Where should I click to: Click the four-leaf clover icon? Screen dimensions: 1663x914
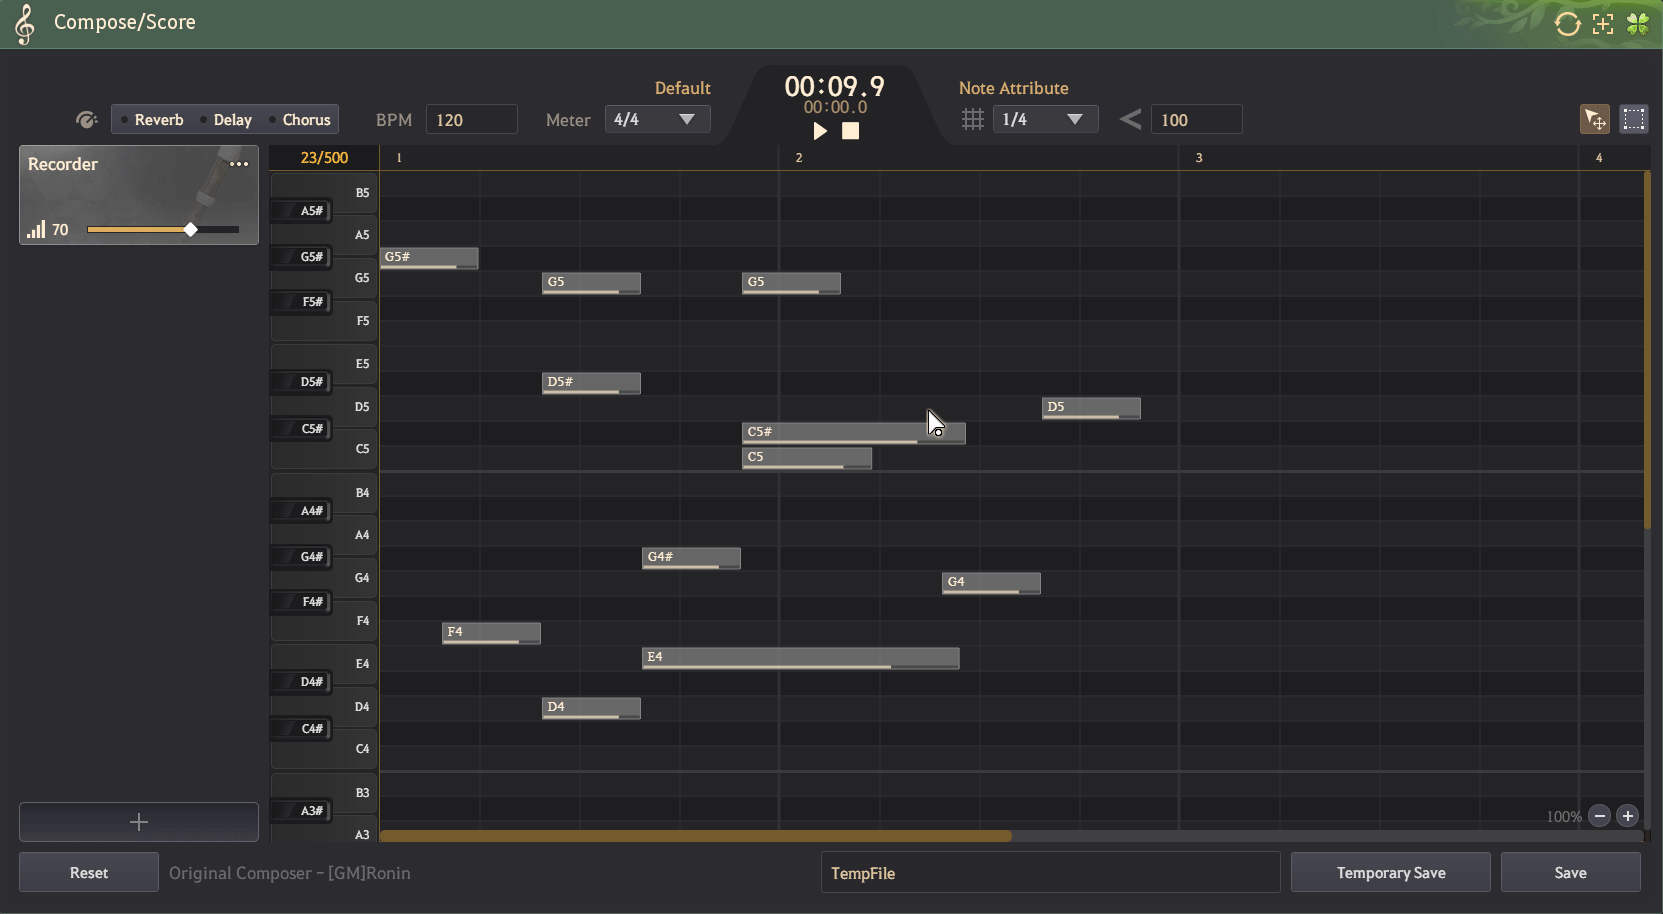pyautogui.click(x=1638, y=24)
